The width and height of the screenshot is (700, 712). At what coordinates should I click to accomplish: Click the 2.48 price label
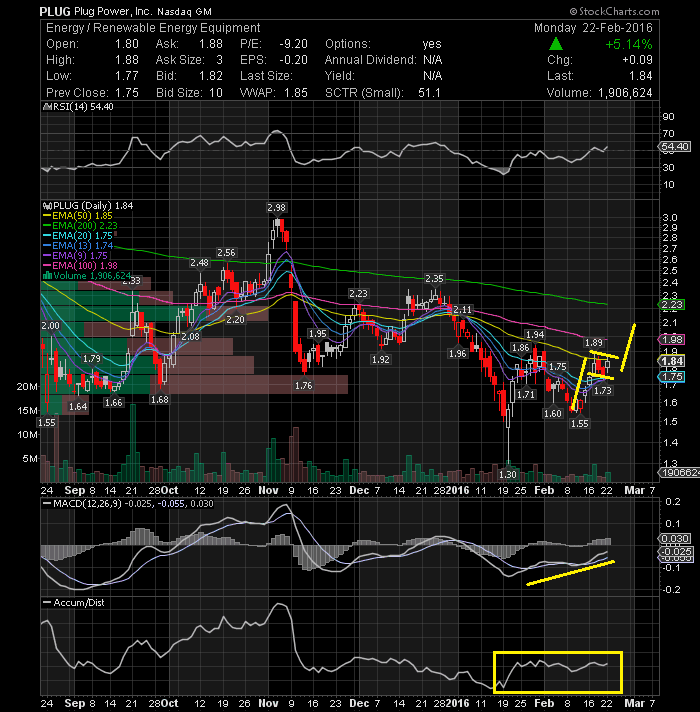coord(199,262)
